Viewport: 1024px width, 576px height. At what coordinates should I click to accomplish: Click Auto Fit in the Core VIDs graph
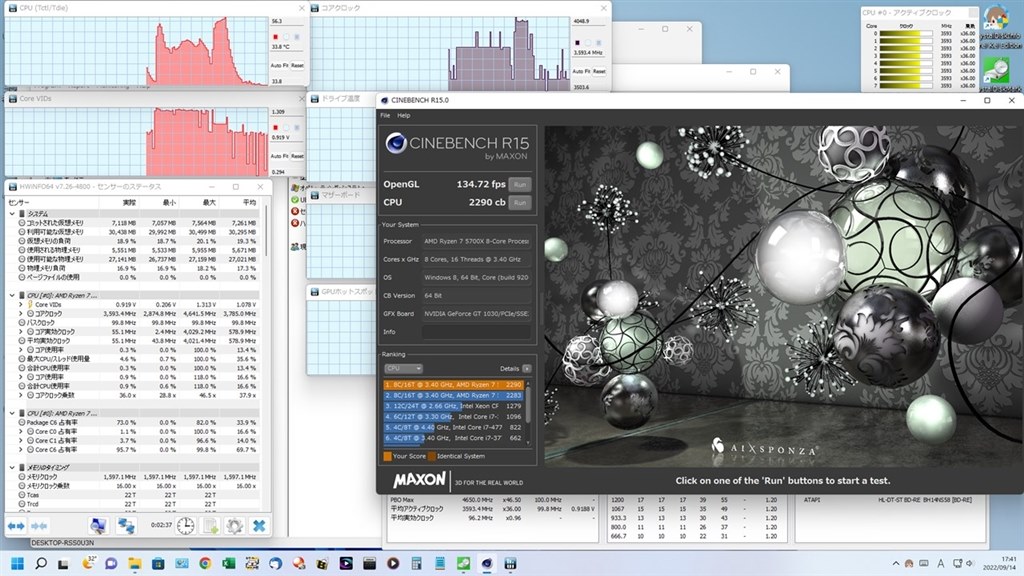pyautogui.click(x=280, y=156)
